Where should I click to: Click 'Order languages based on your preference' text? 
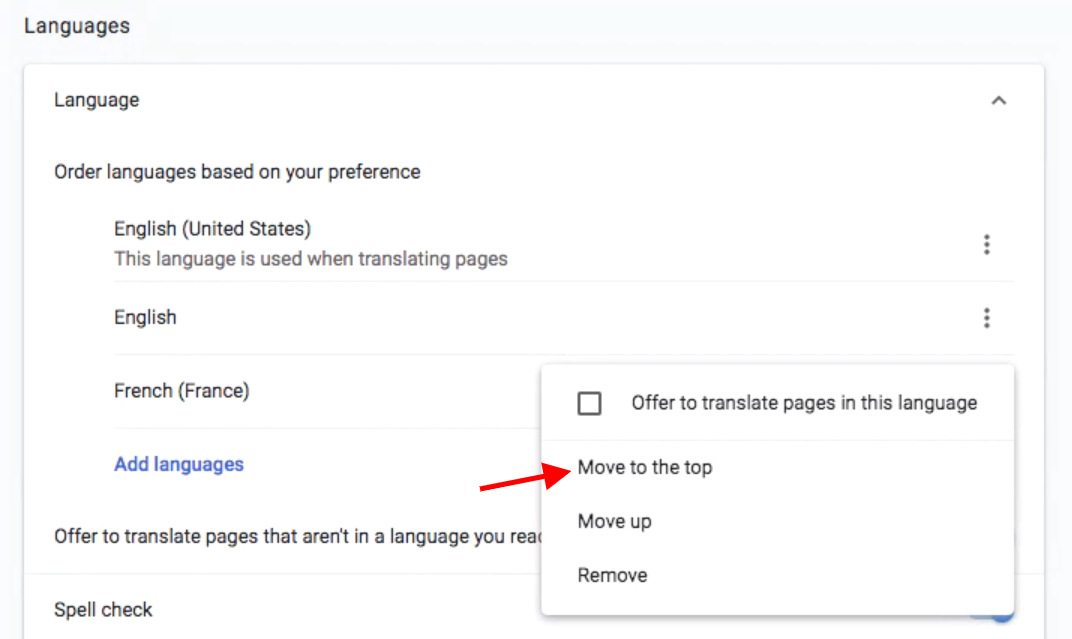point(237,172)
